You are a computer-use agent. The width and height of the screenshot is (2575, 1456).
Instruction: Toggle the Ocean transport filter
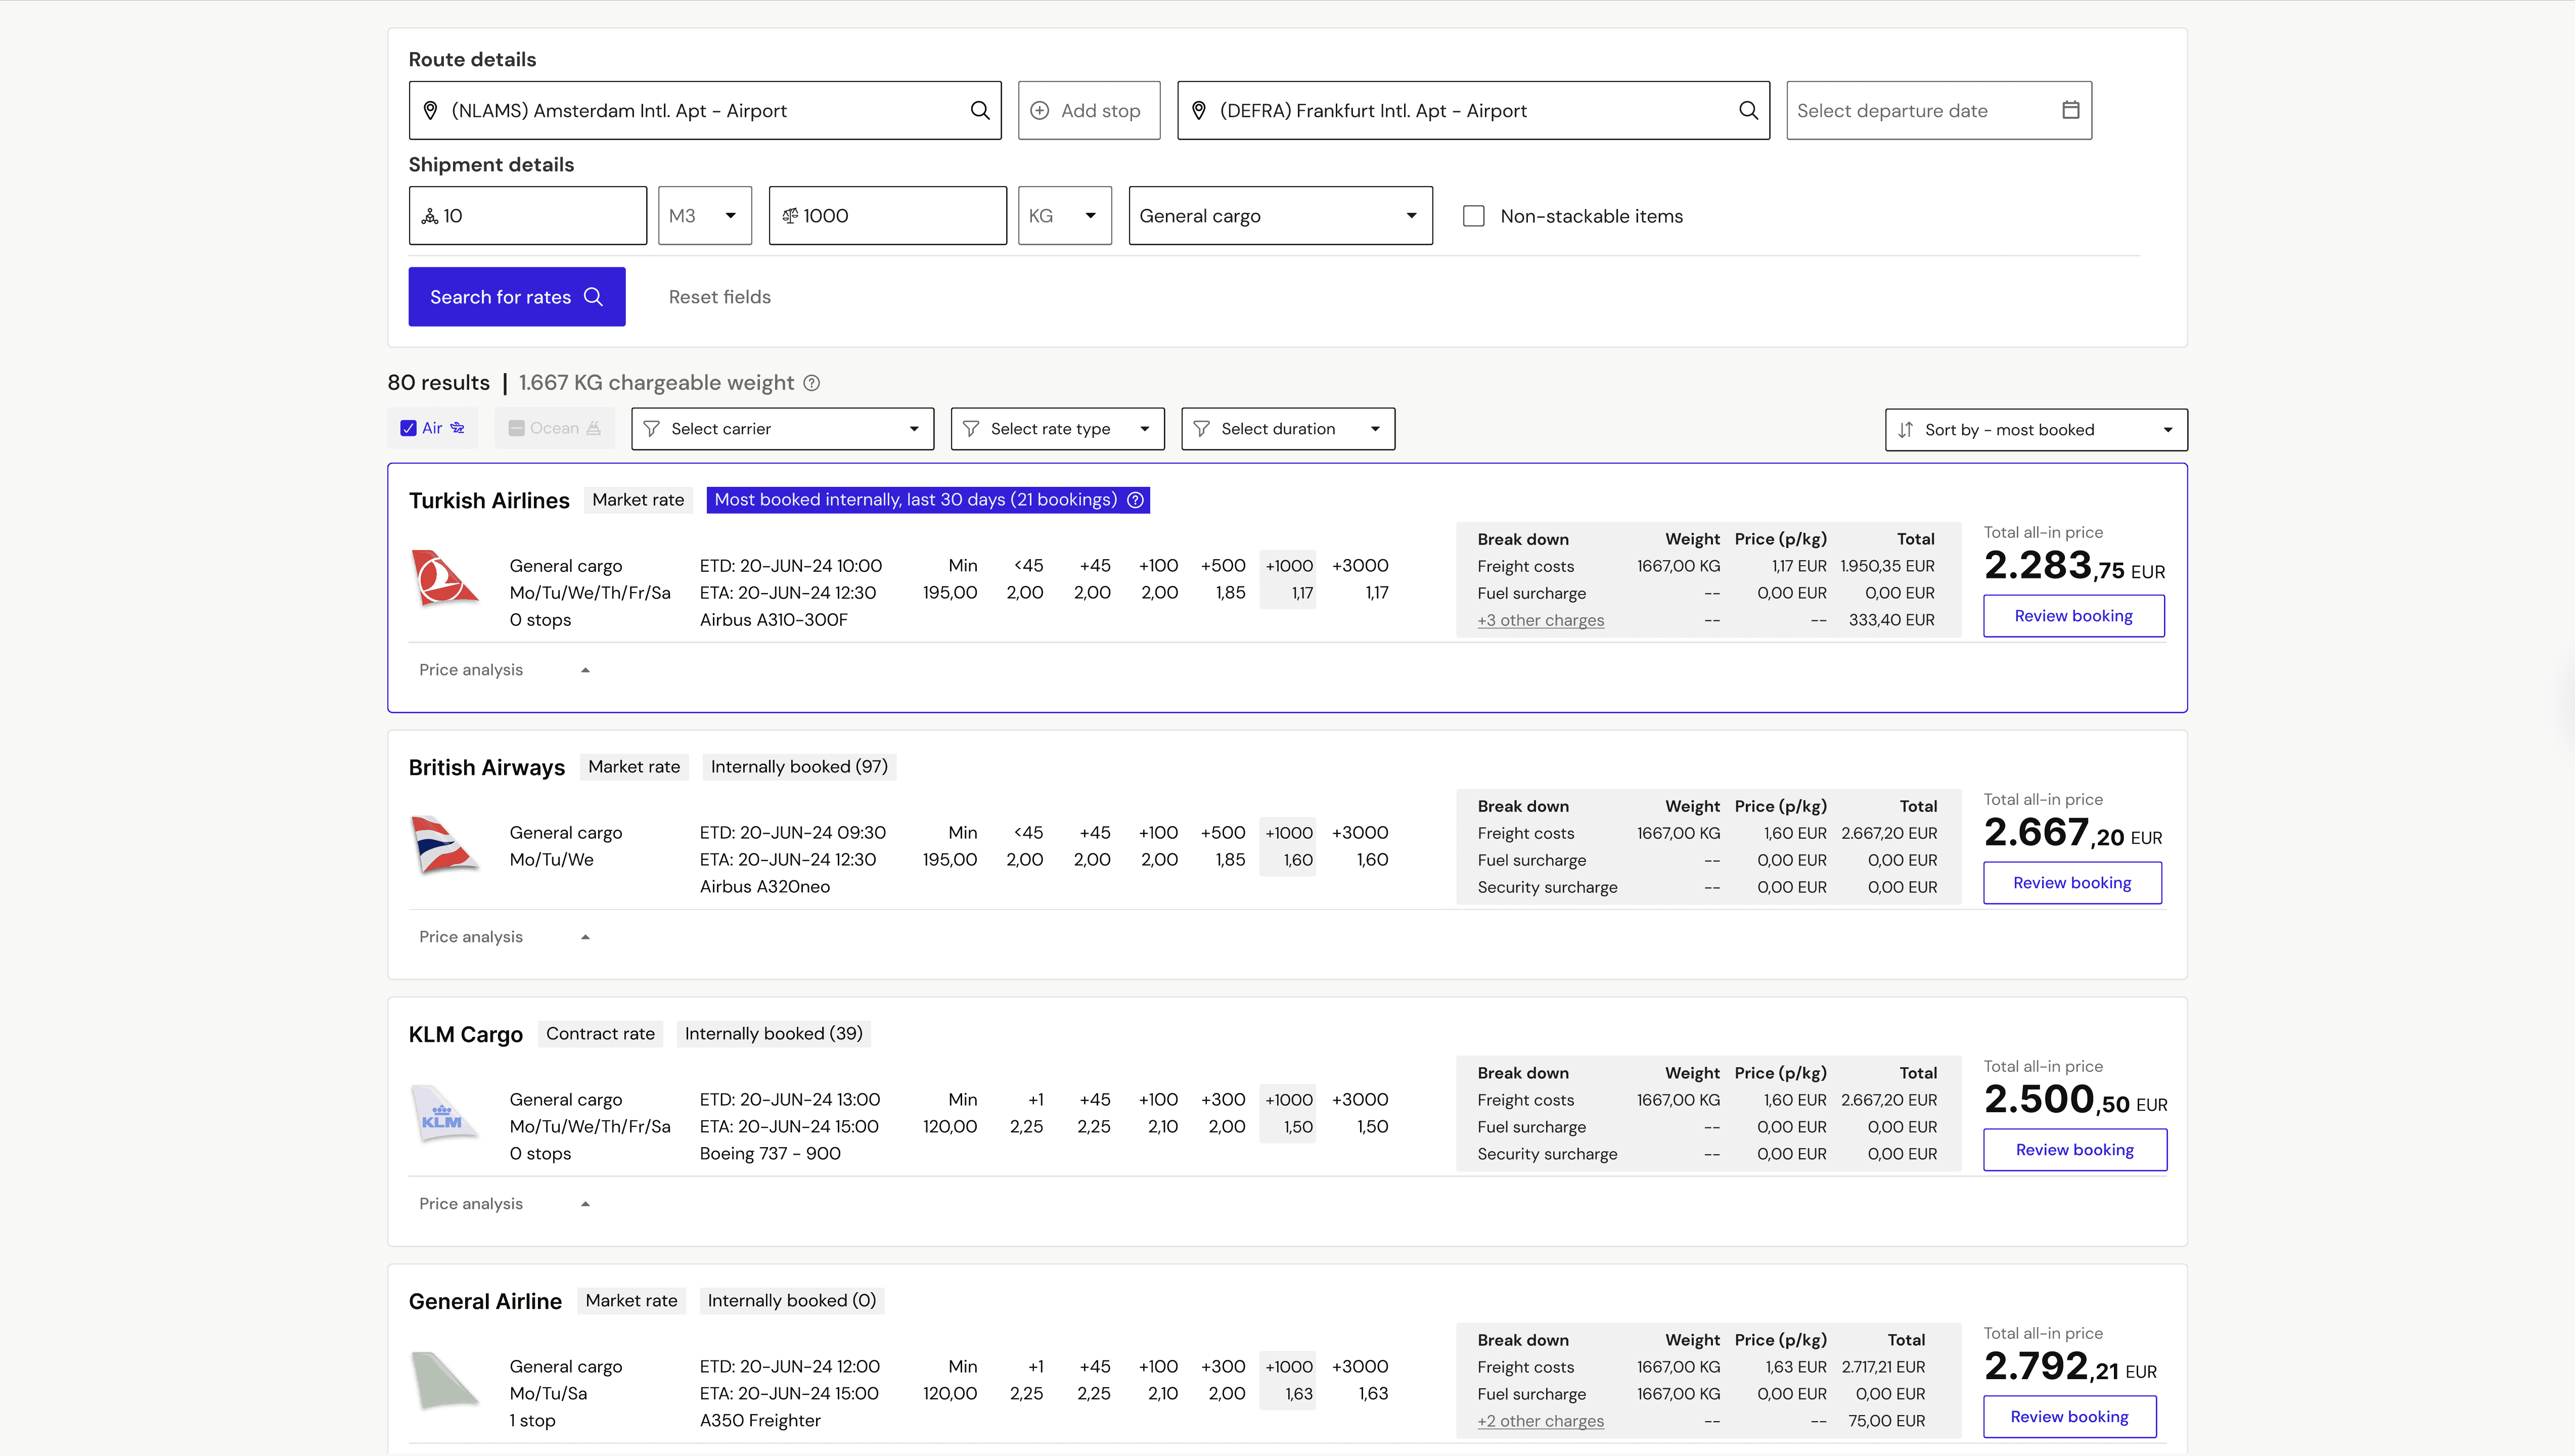point(516,428)
